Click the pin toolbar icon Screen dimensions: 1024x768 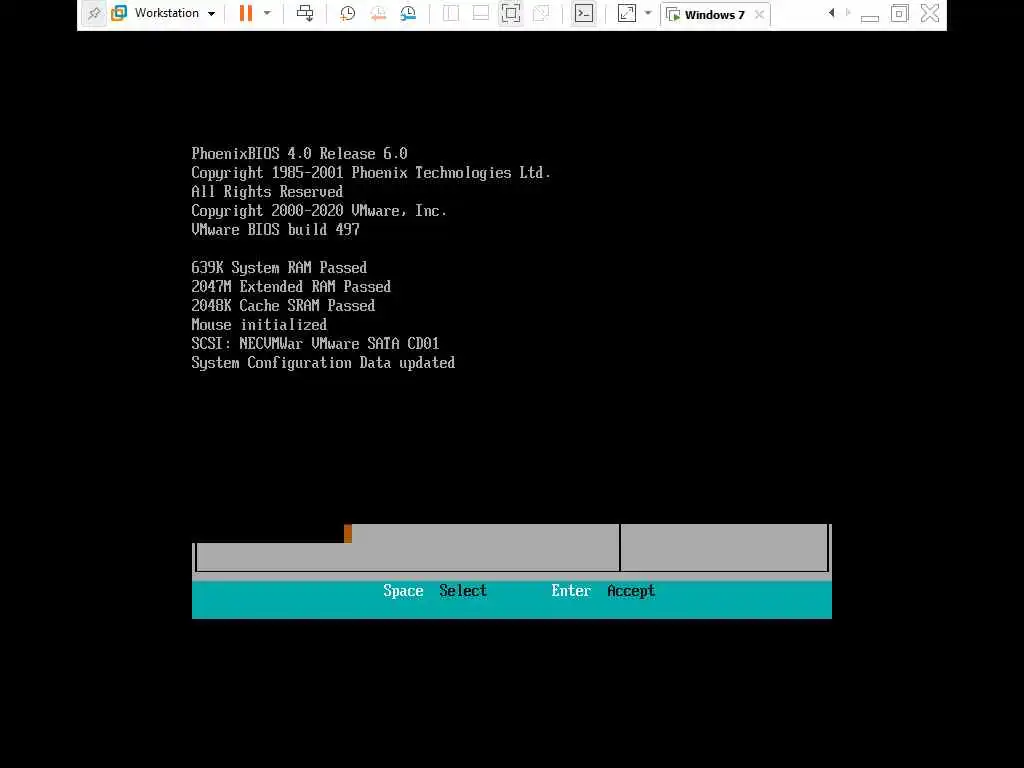[x=94, y=14]
